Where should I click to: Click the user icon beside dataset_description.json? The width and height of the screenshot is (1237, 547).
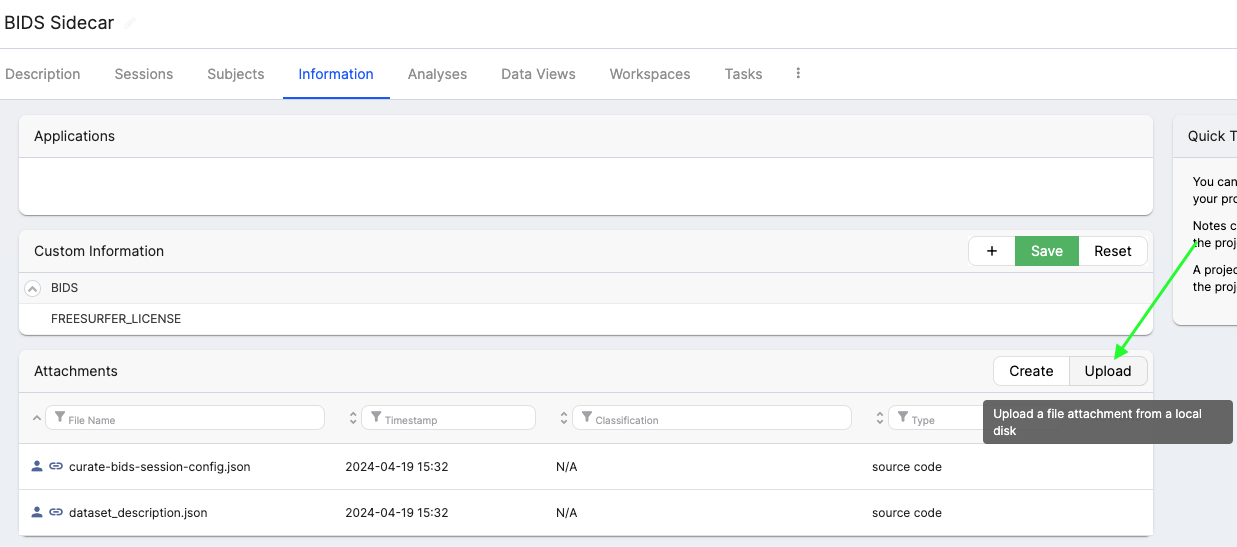[x=38, y=512]
